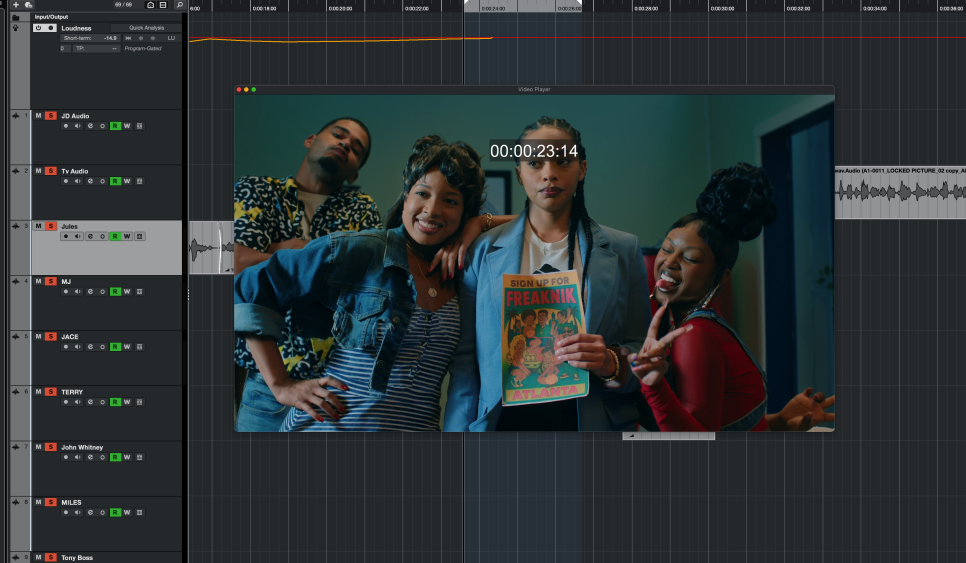The image size is (966, 563).
Task: Click the 69 / 69 track count
Action: tap(123, 4)
